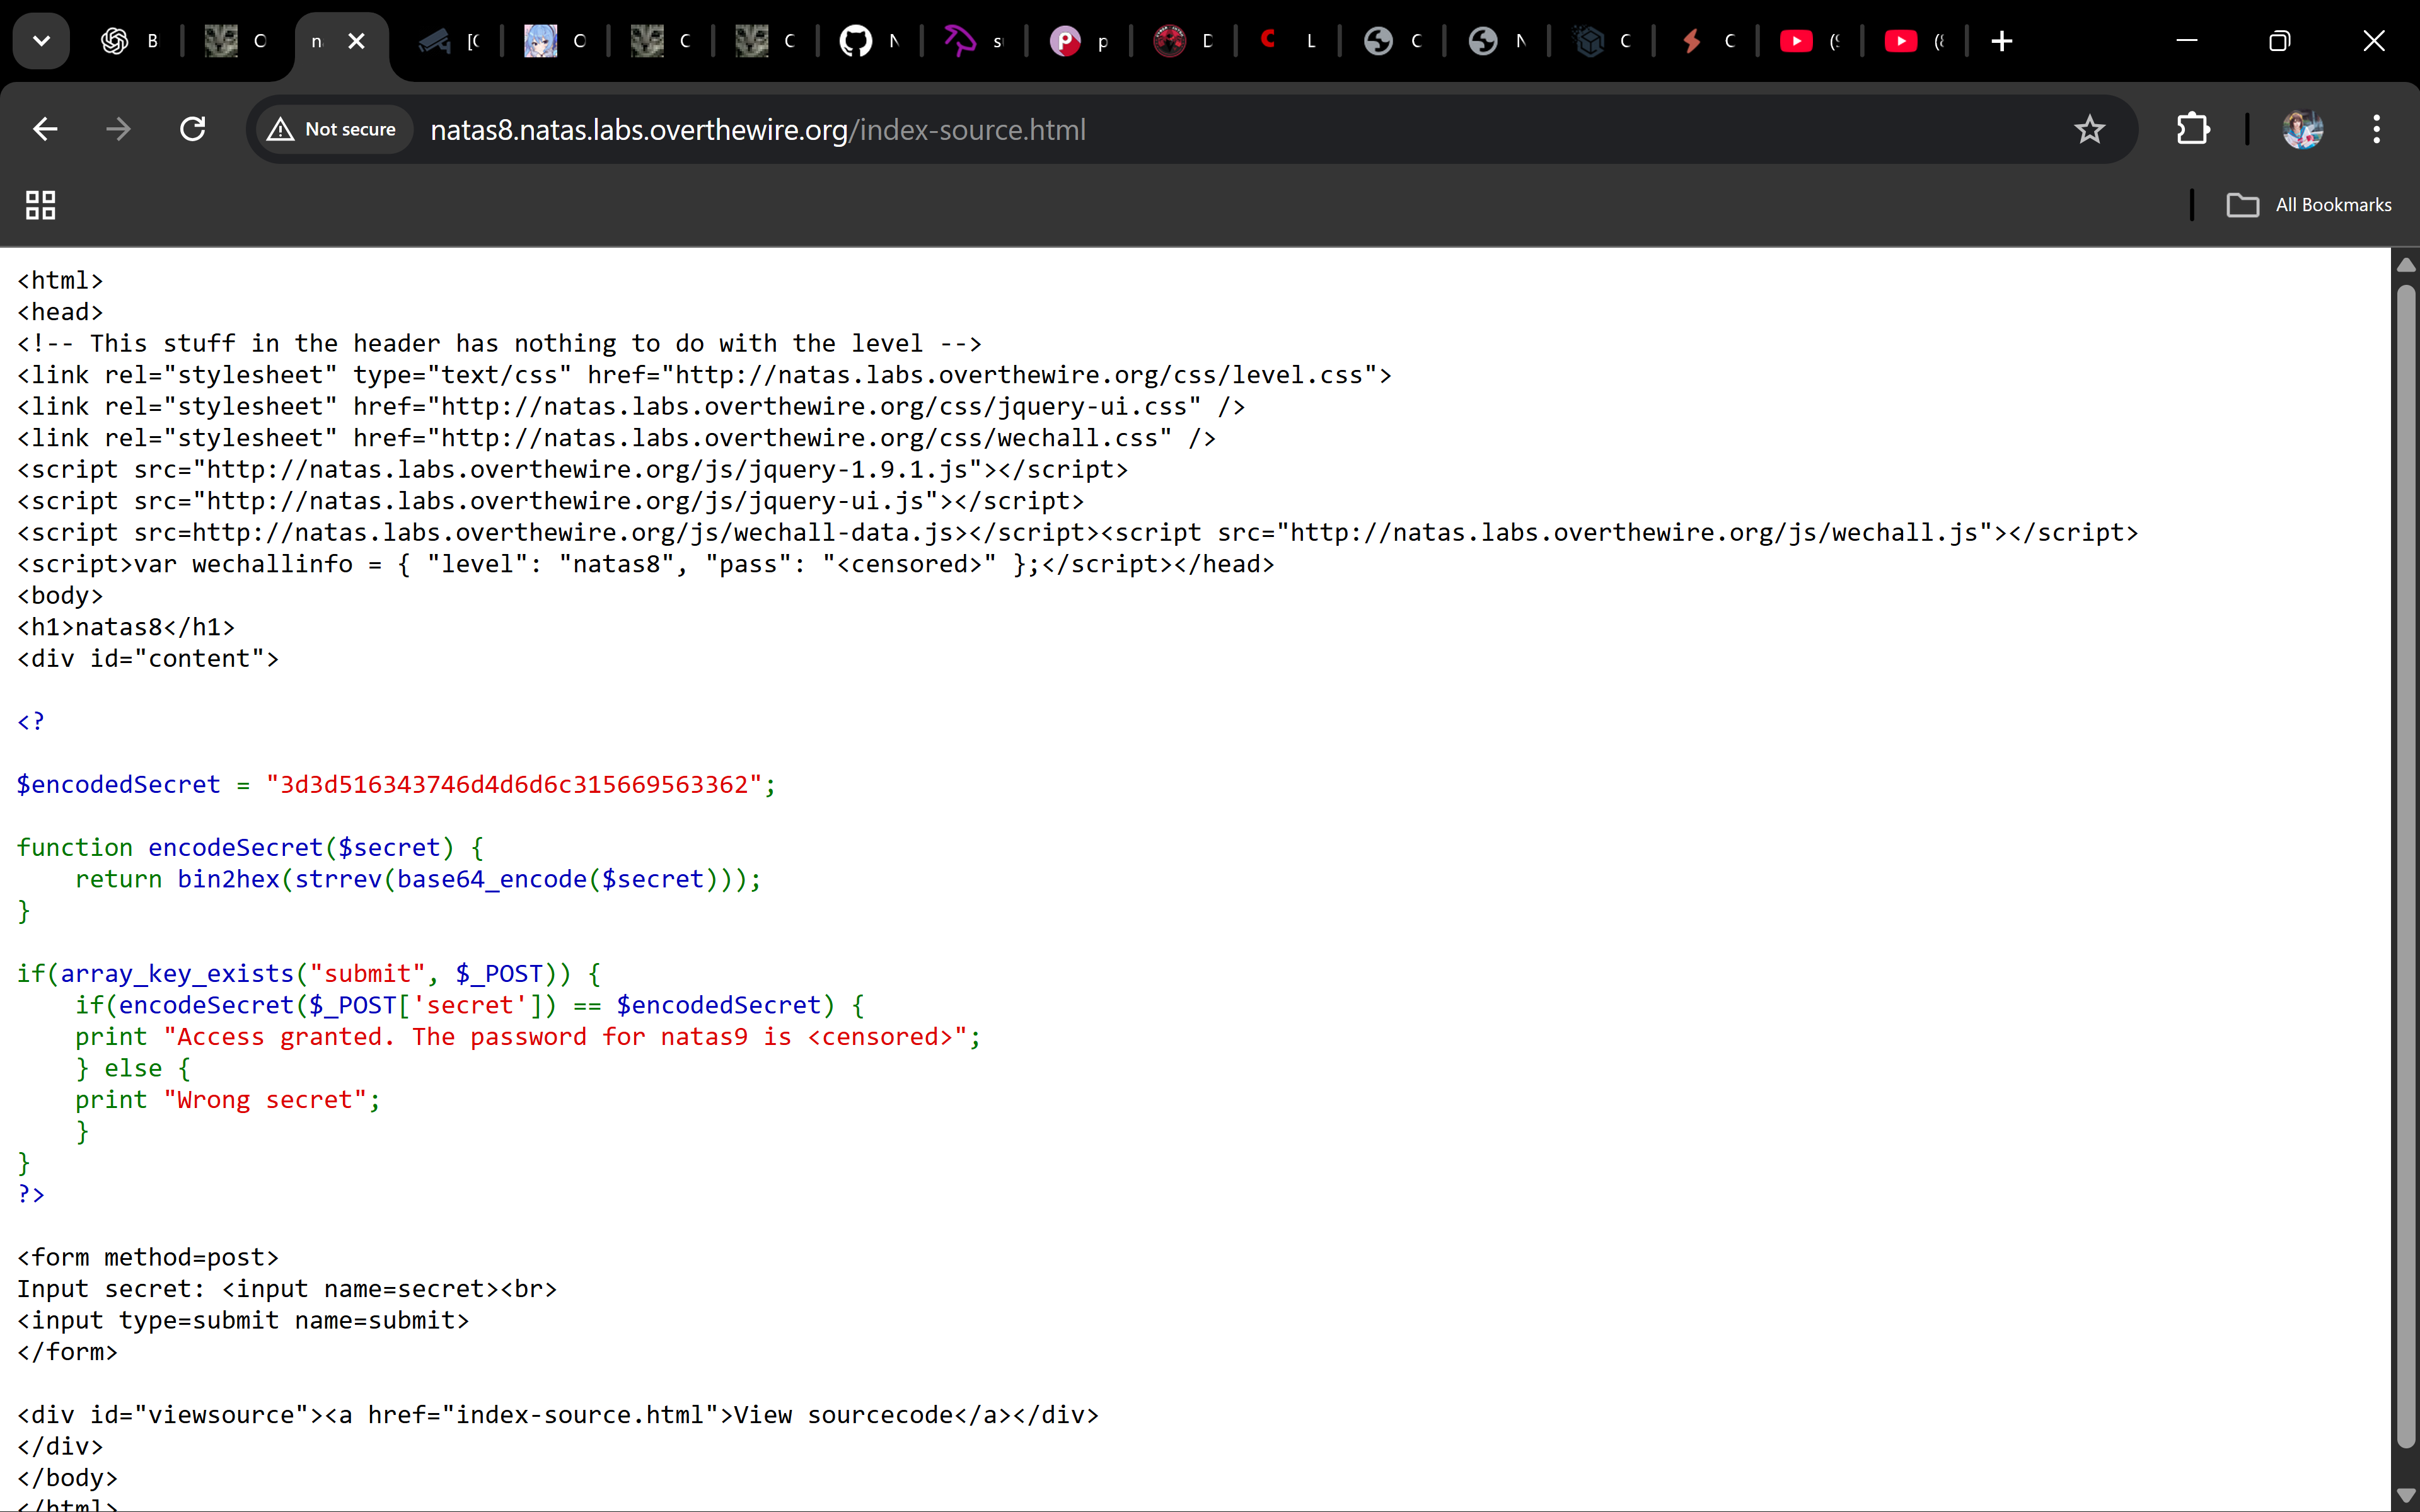This screenshot has height=1512, width=2420.
Task: Open a new tab with plus button
Action: tap(2001, 41)
